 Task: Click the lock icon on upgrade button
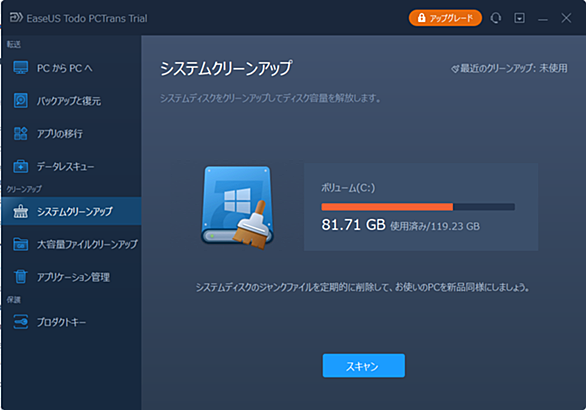pyautogui.click(x=422, y=18)
